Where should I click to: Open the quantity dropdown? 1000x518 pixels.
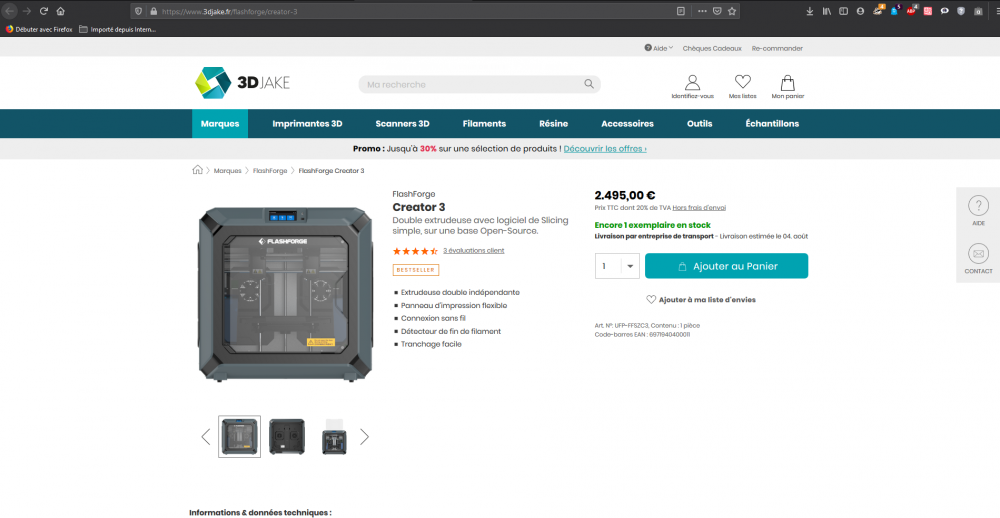click(630, 266)
